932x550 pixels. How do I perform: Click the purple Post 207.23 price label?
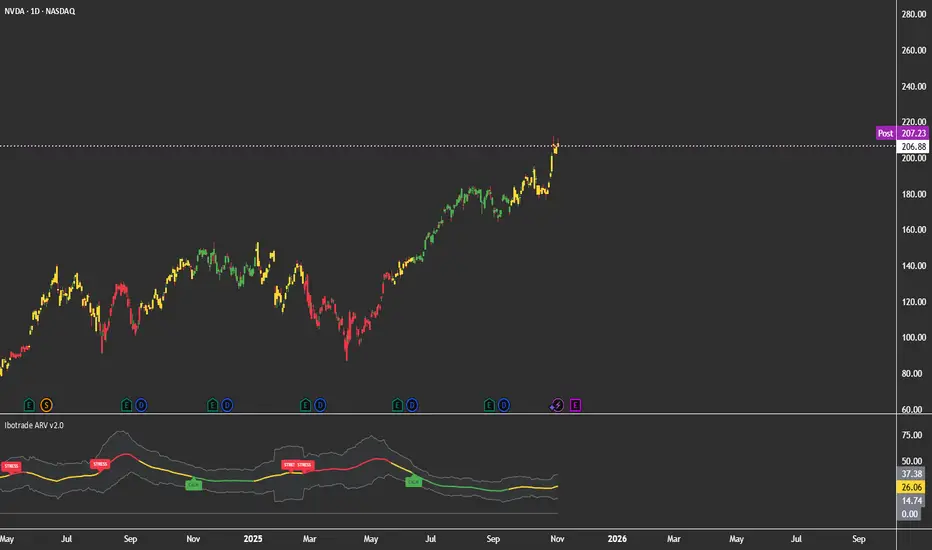point(902,133)
